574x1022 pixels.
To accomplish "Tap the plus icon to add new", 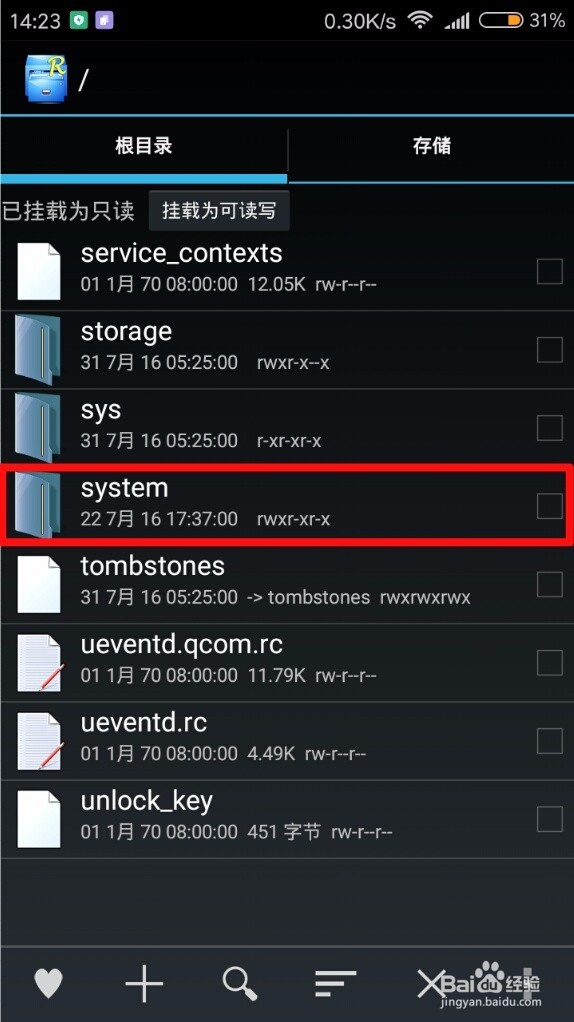I will (144, 982).
